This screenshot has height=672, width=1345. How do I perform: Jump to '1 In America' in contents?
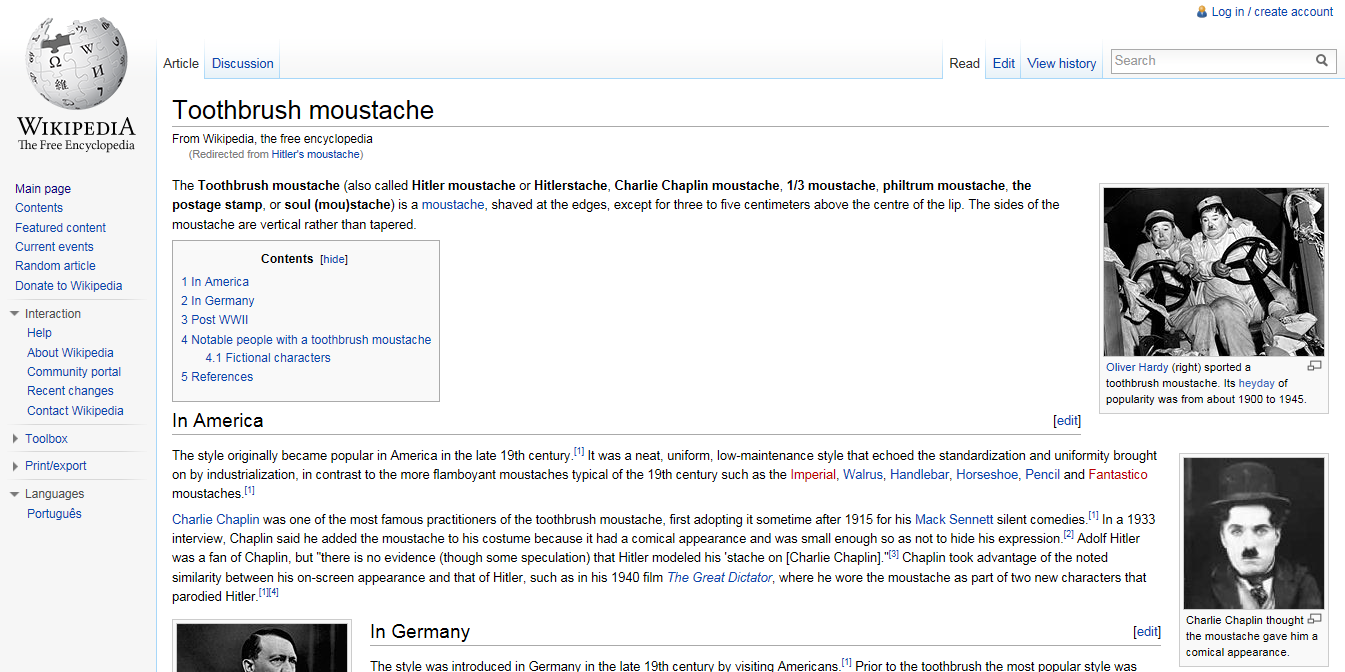tap(215, 282)
